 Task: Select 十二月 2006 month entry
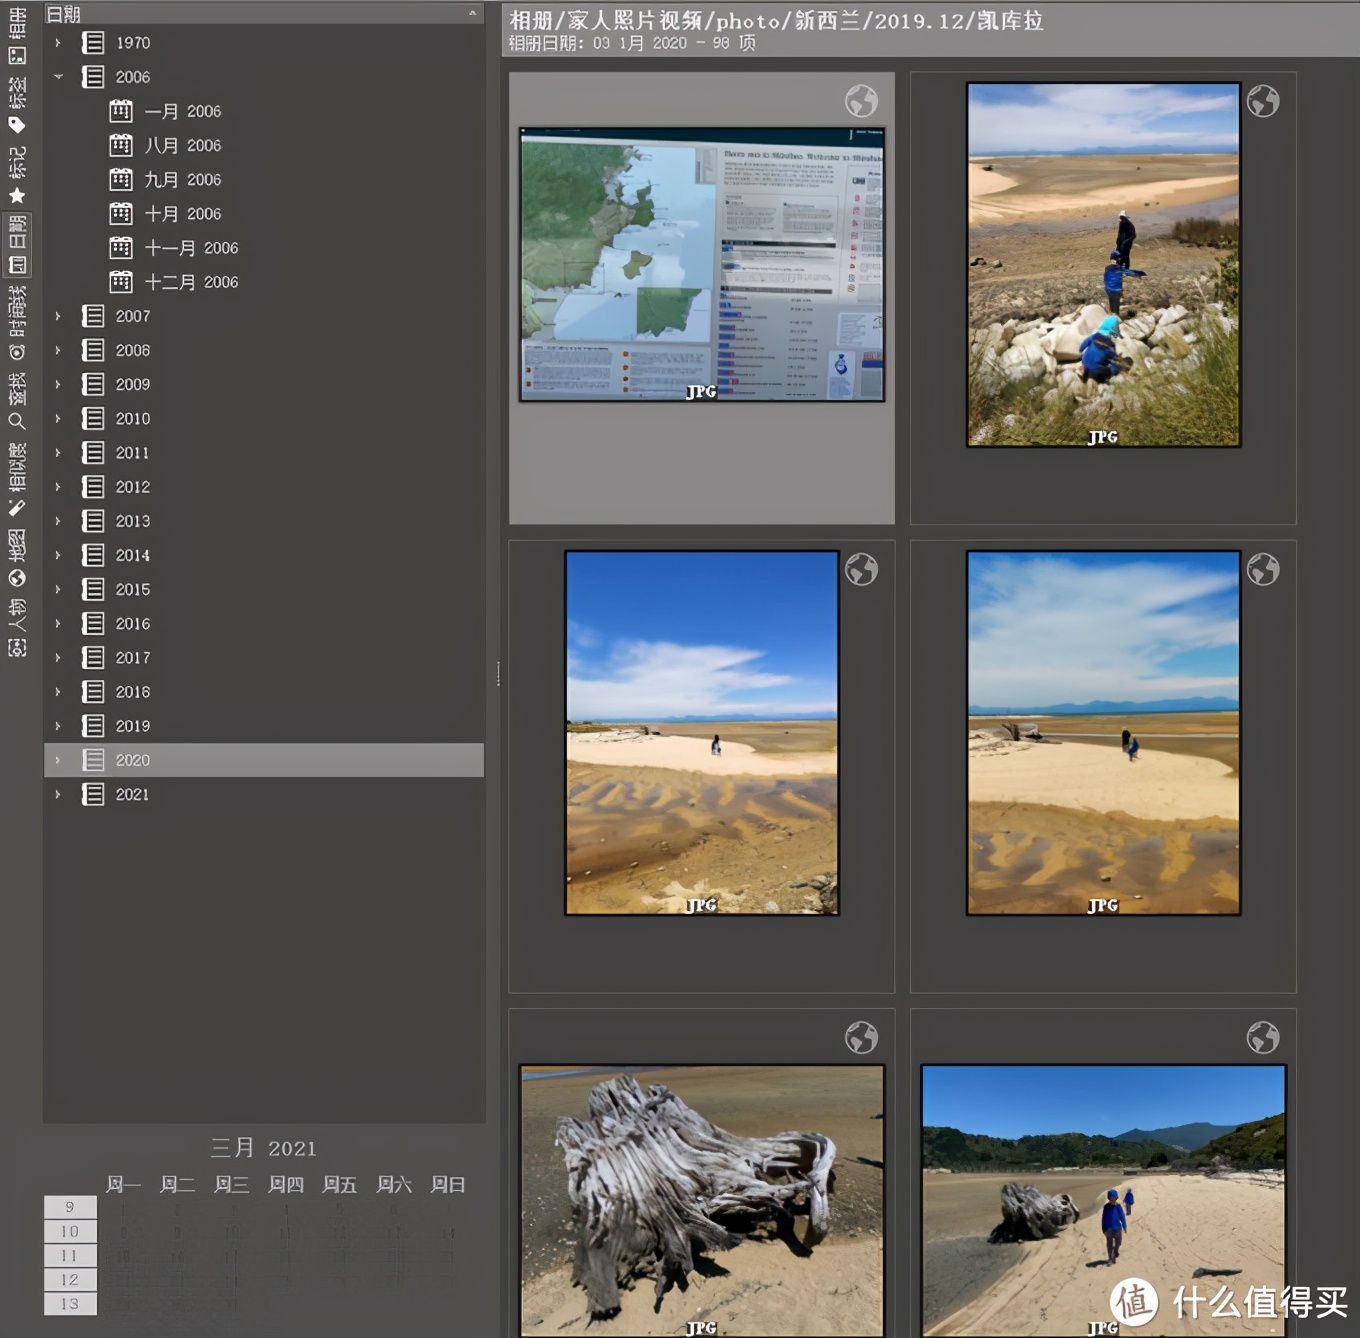pyautogui.click(x=191, y=282)
